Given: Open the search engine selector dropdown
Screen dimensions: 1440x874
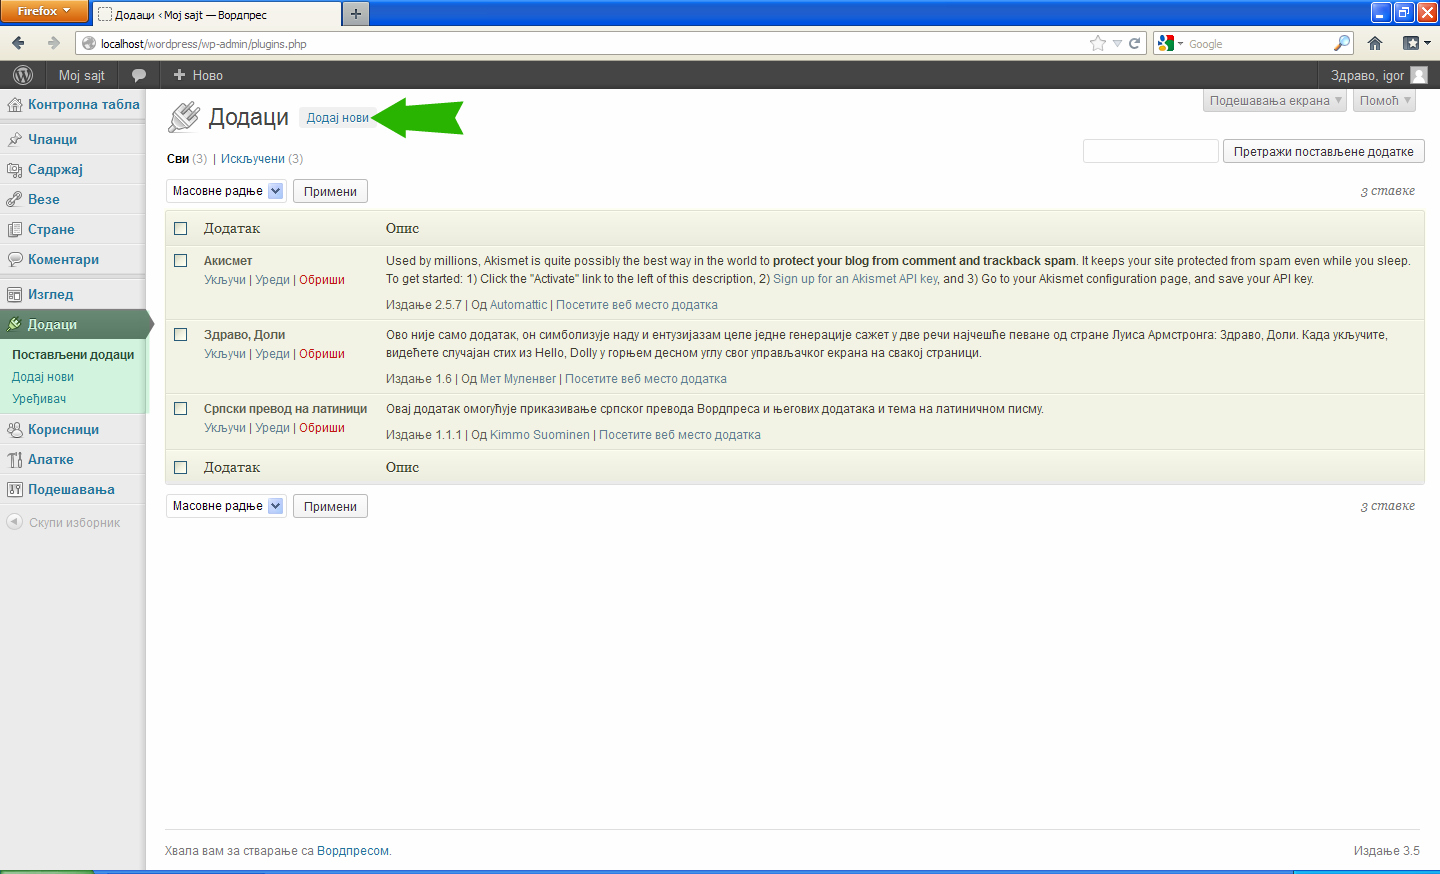Looking at the screenshot, I should [1170, 43].
